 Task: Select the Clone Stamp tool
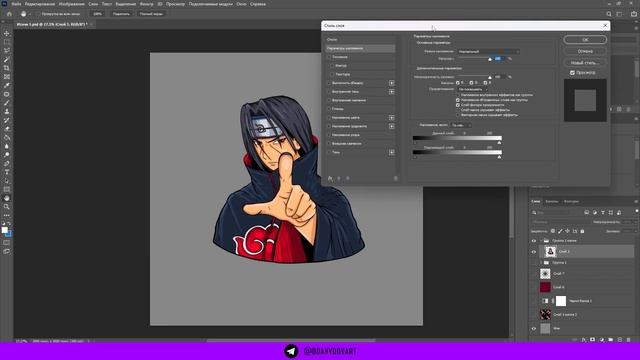[7, 111]
